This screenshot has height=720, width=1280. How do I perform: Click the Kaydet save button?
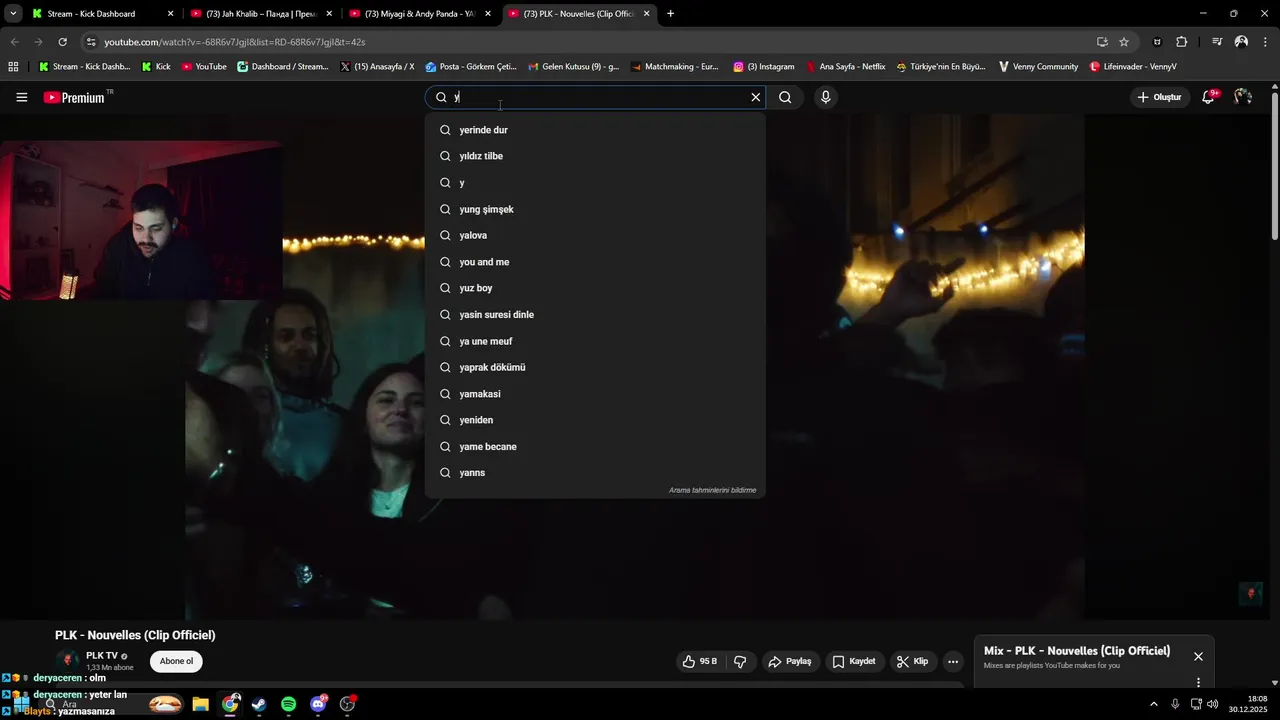click(x=854, y=661)
